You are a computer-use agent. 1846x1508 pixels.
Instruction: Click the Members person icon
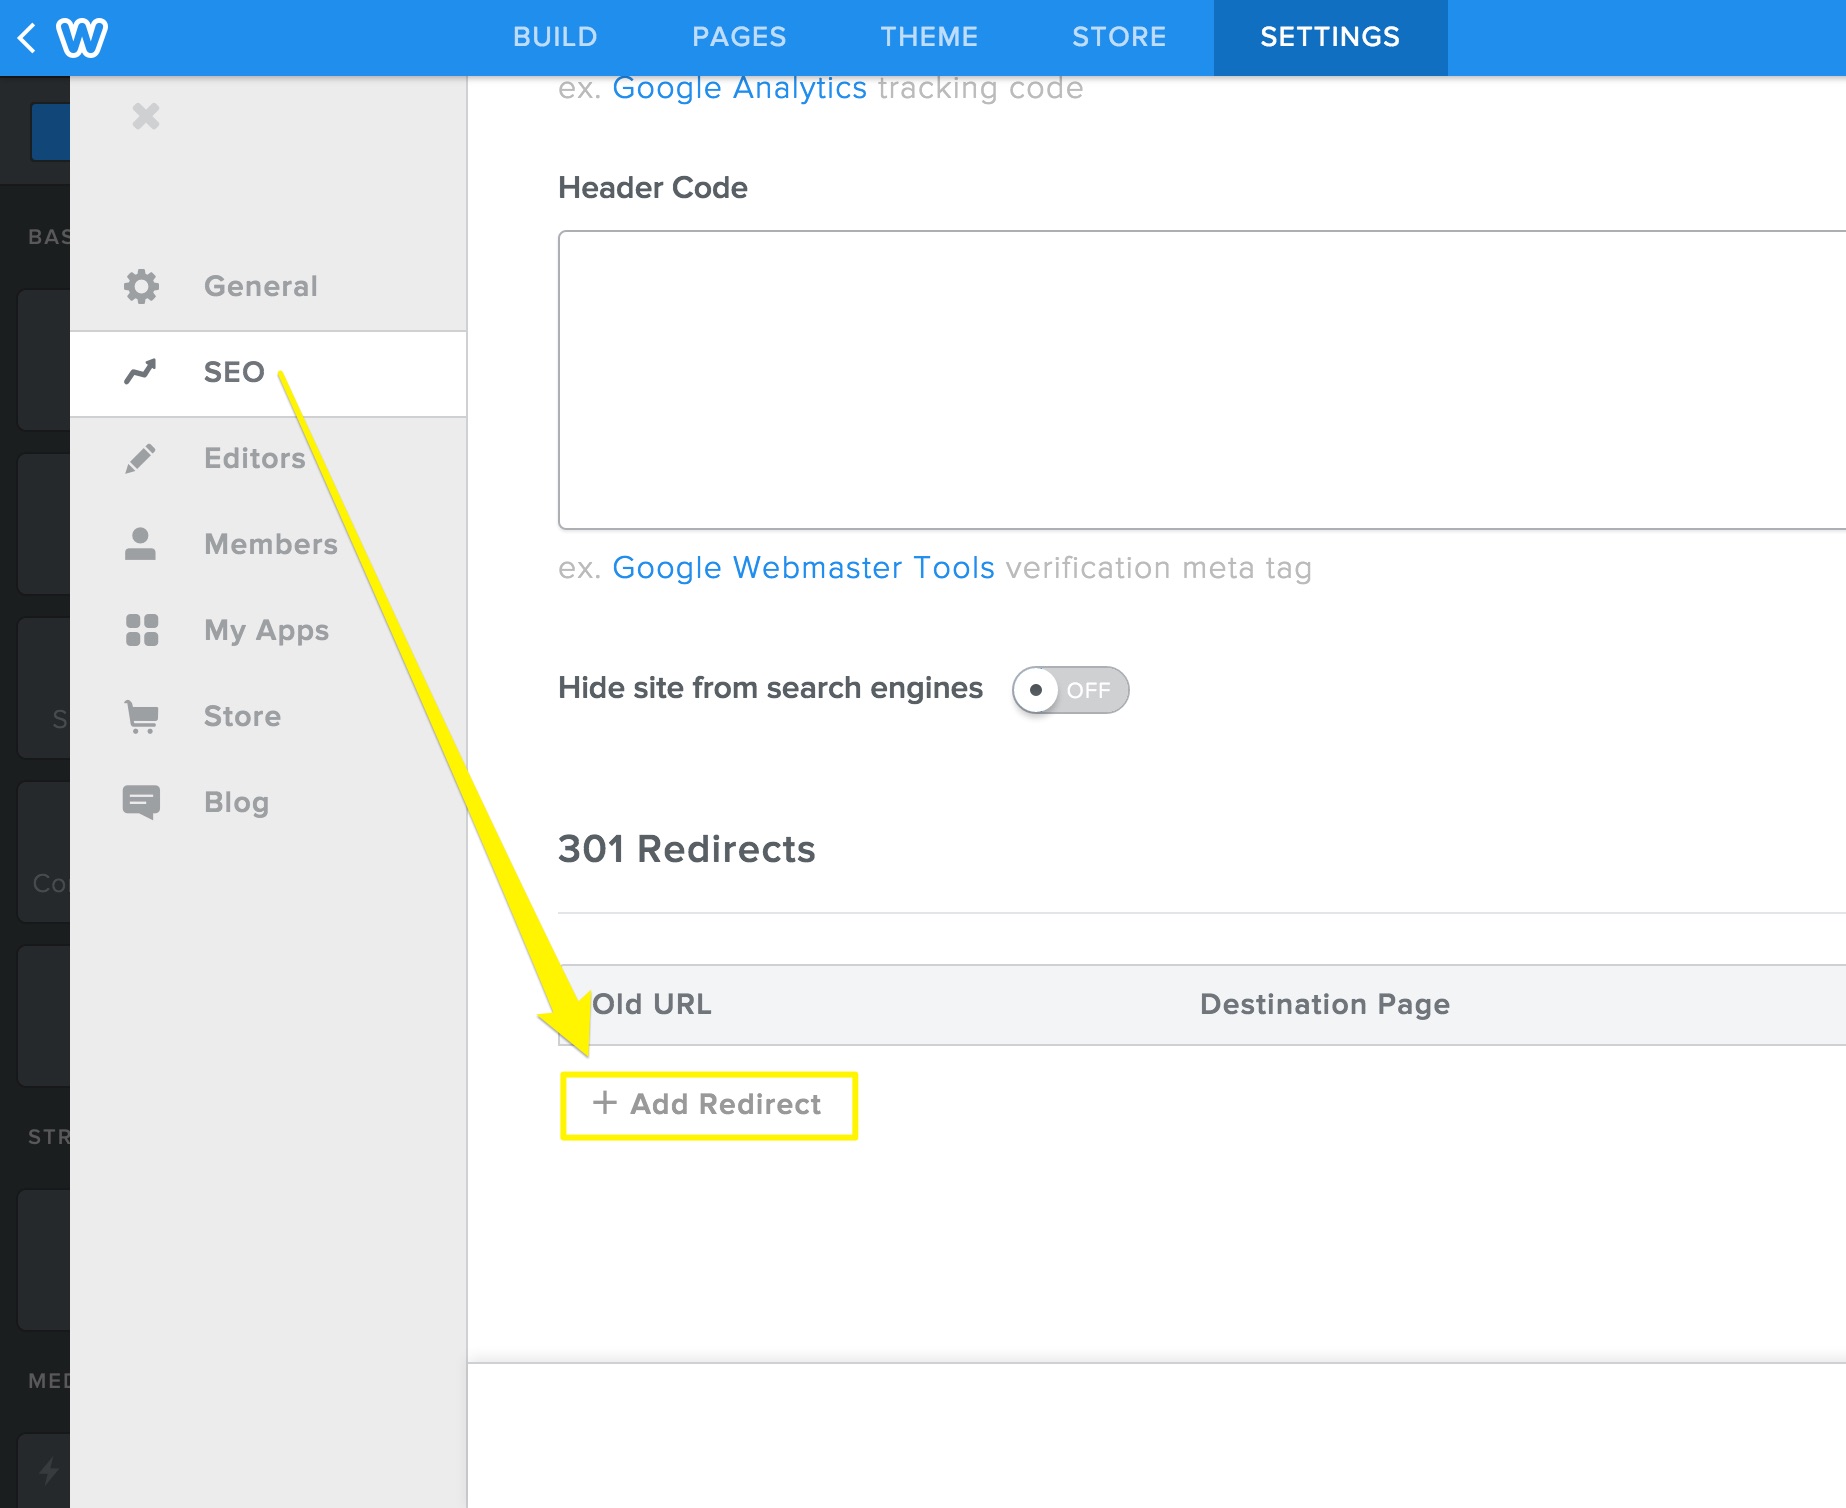[140, 544]
